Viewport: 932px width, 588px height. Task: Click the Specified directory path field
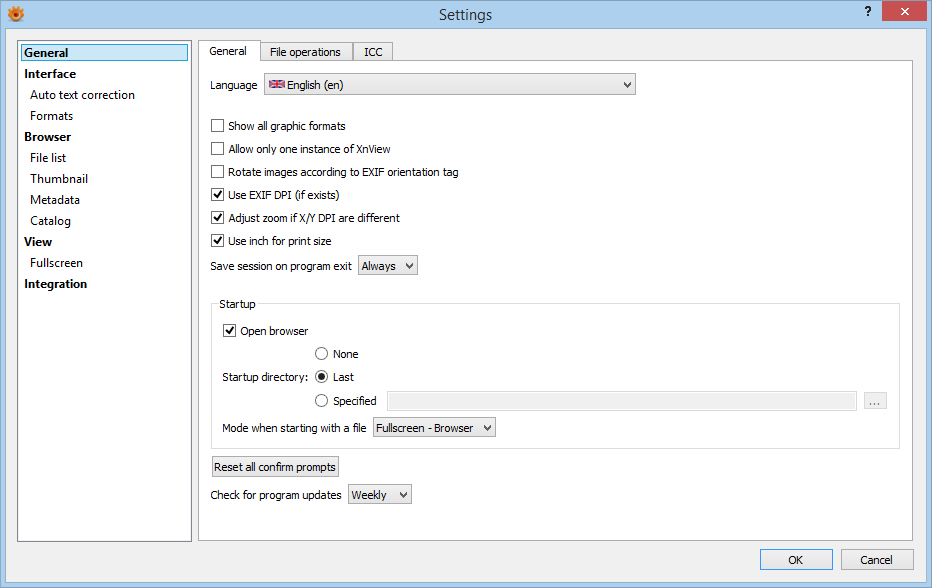[x=621, y=401]
